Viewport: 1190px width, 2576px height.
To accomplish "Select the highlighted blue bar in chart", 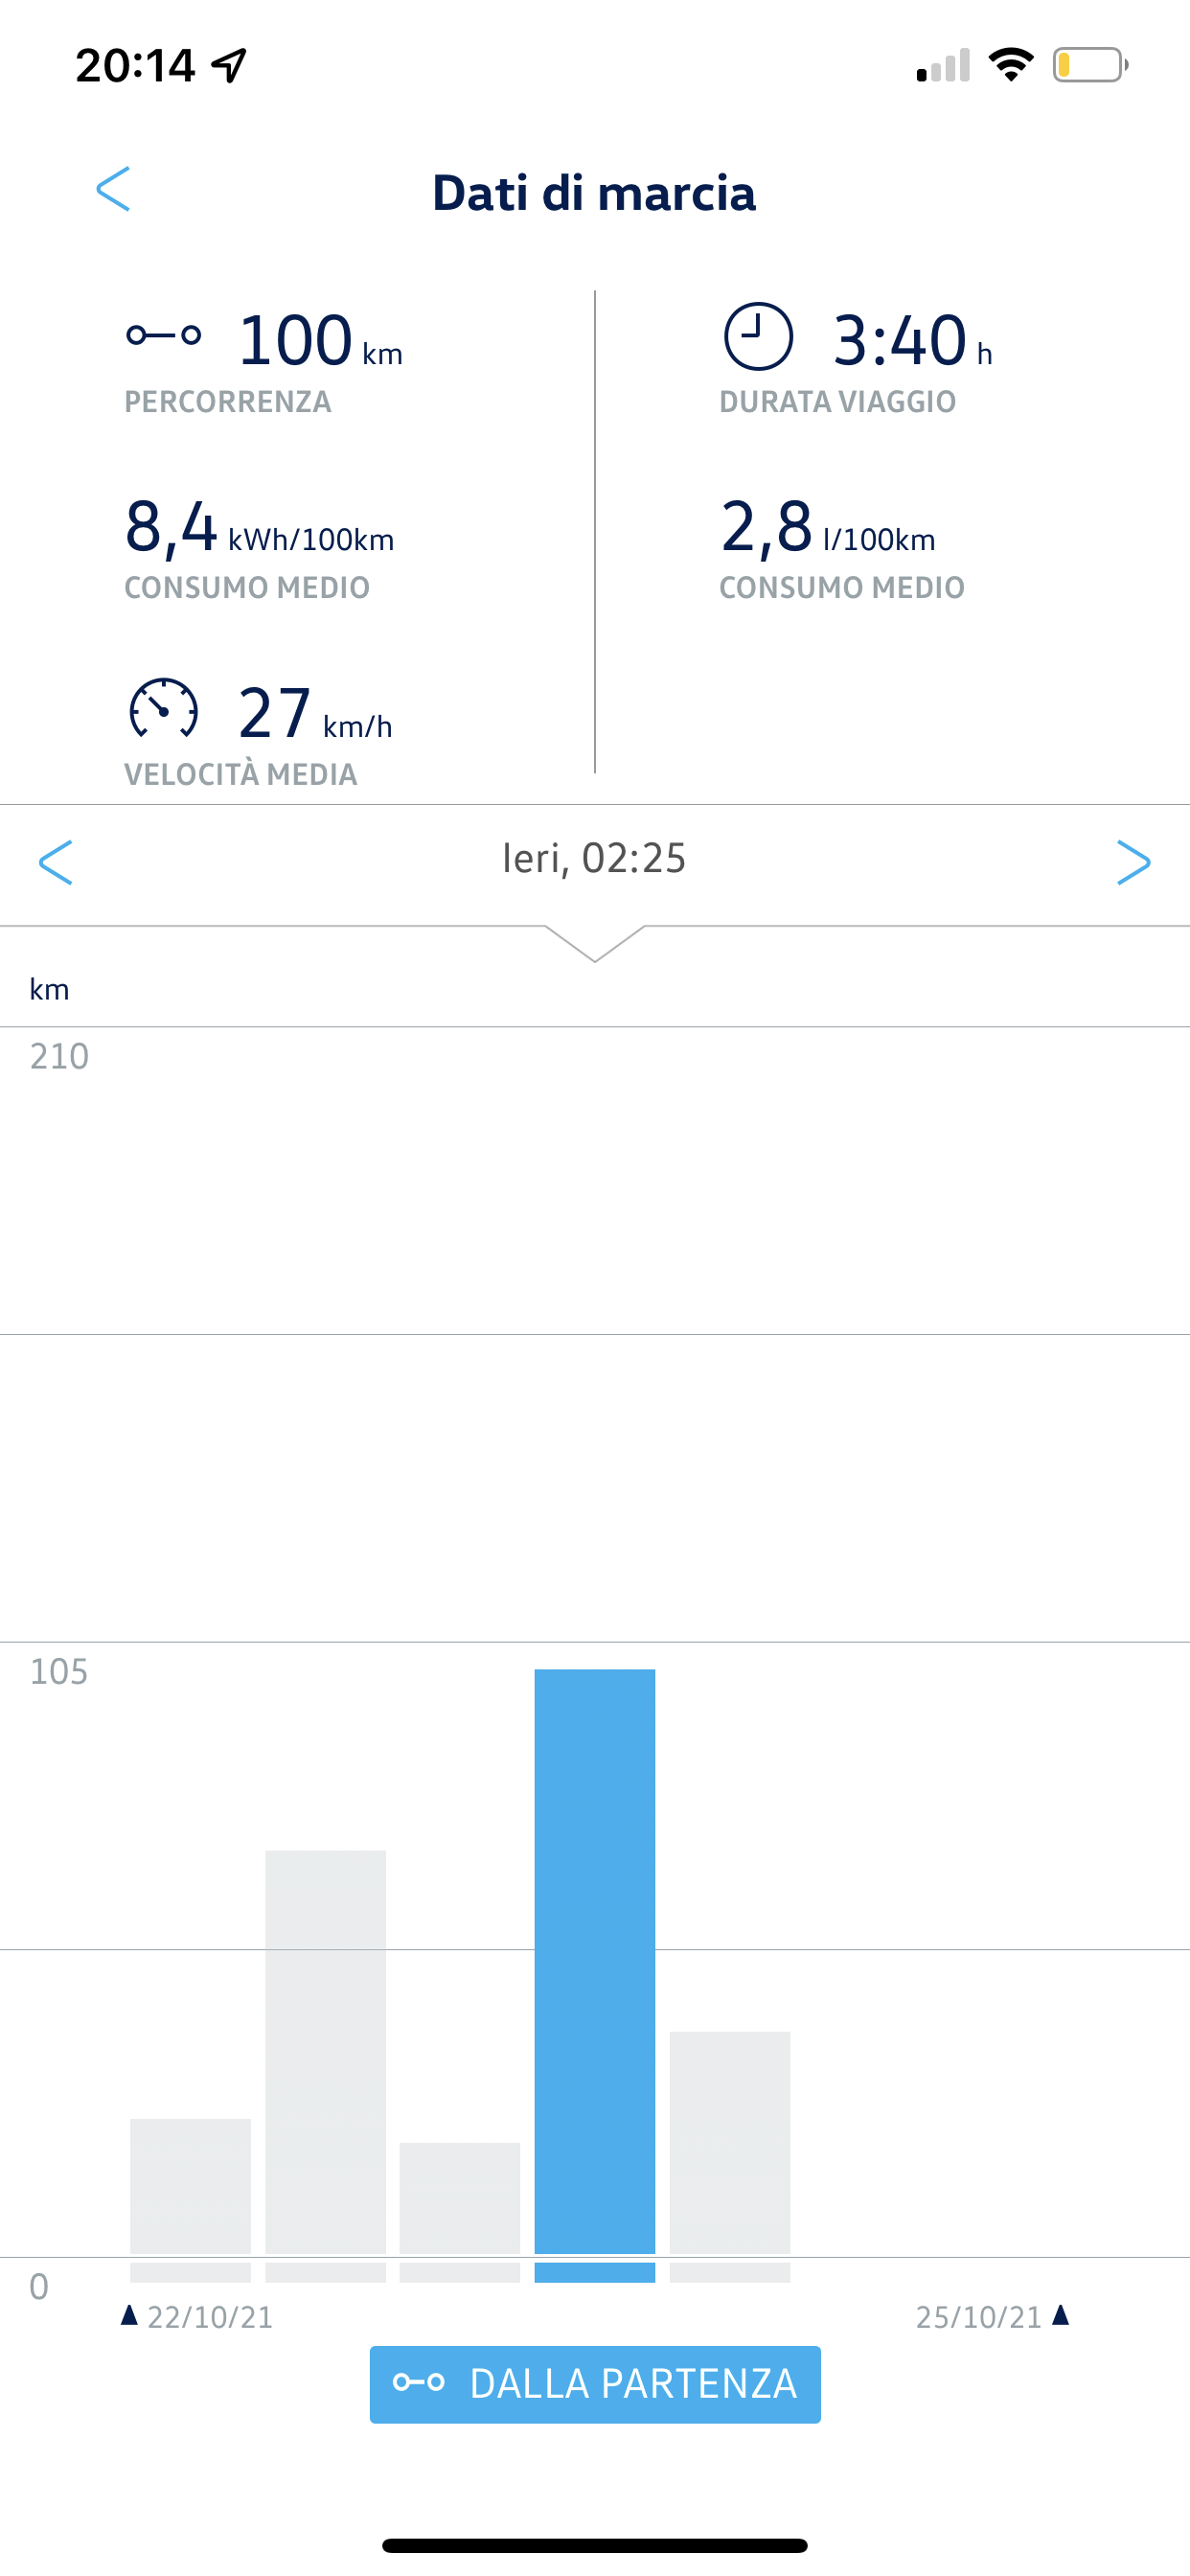I will (594, 1962).
